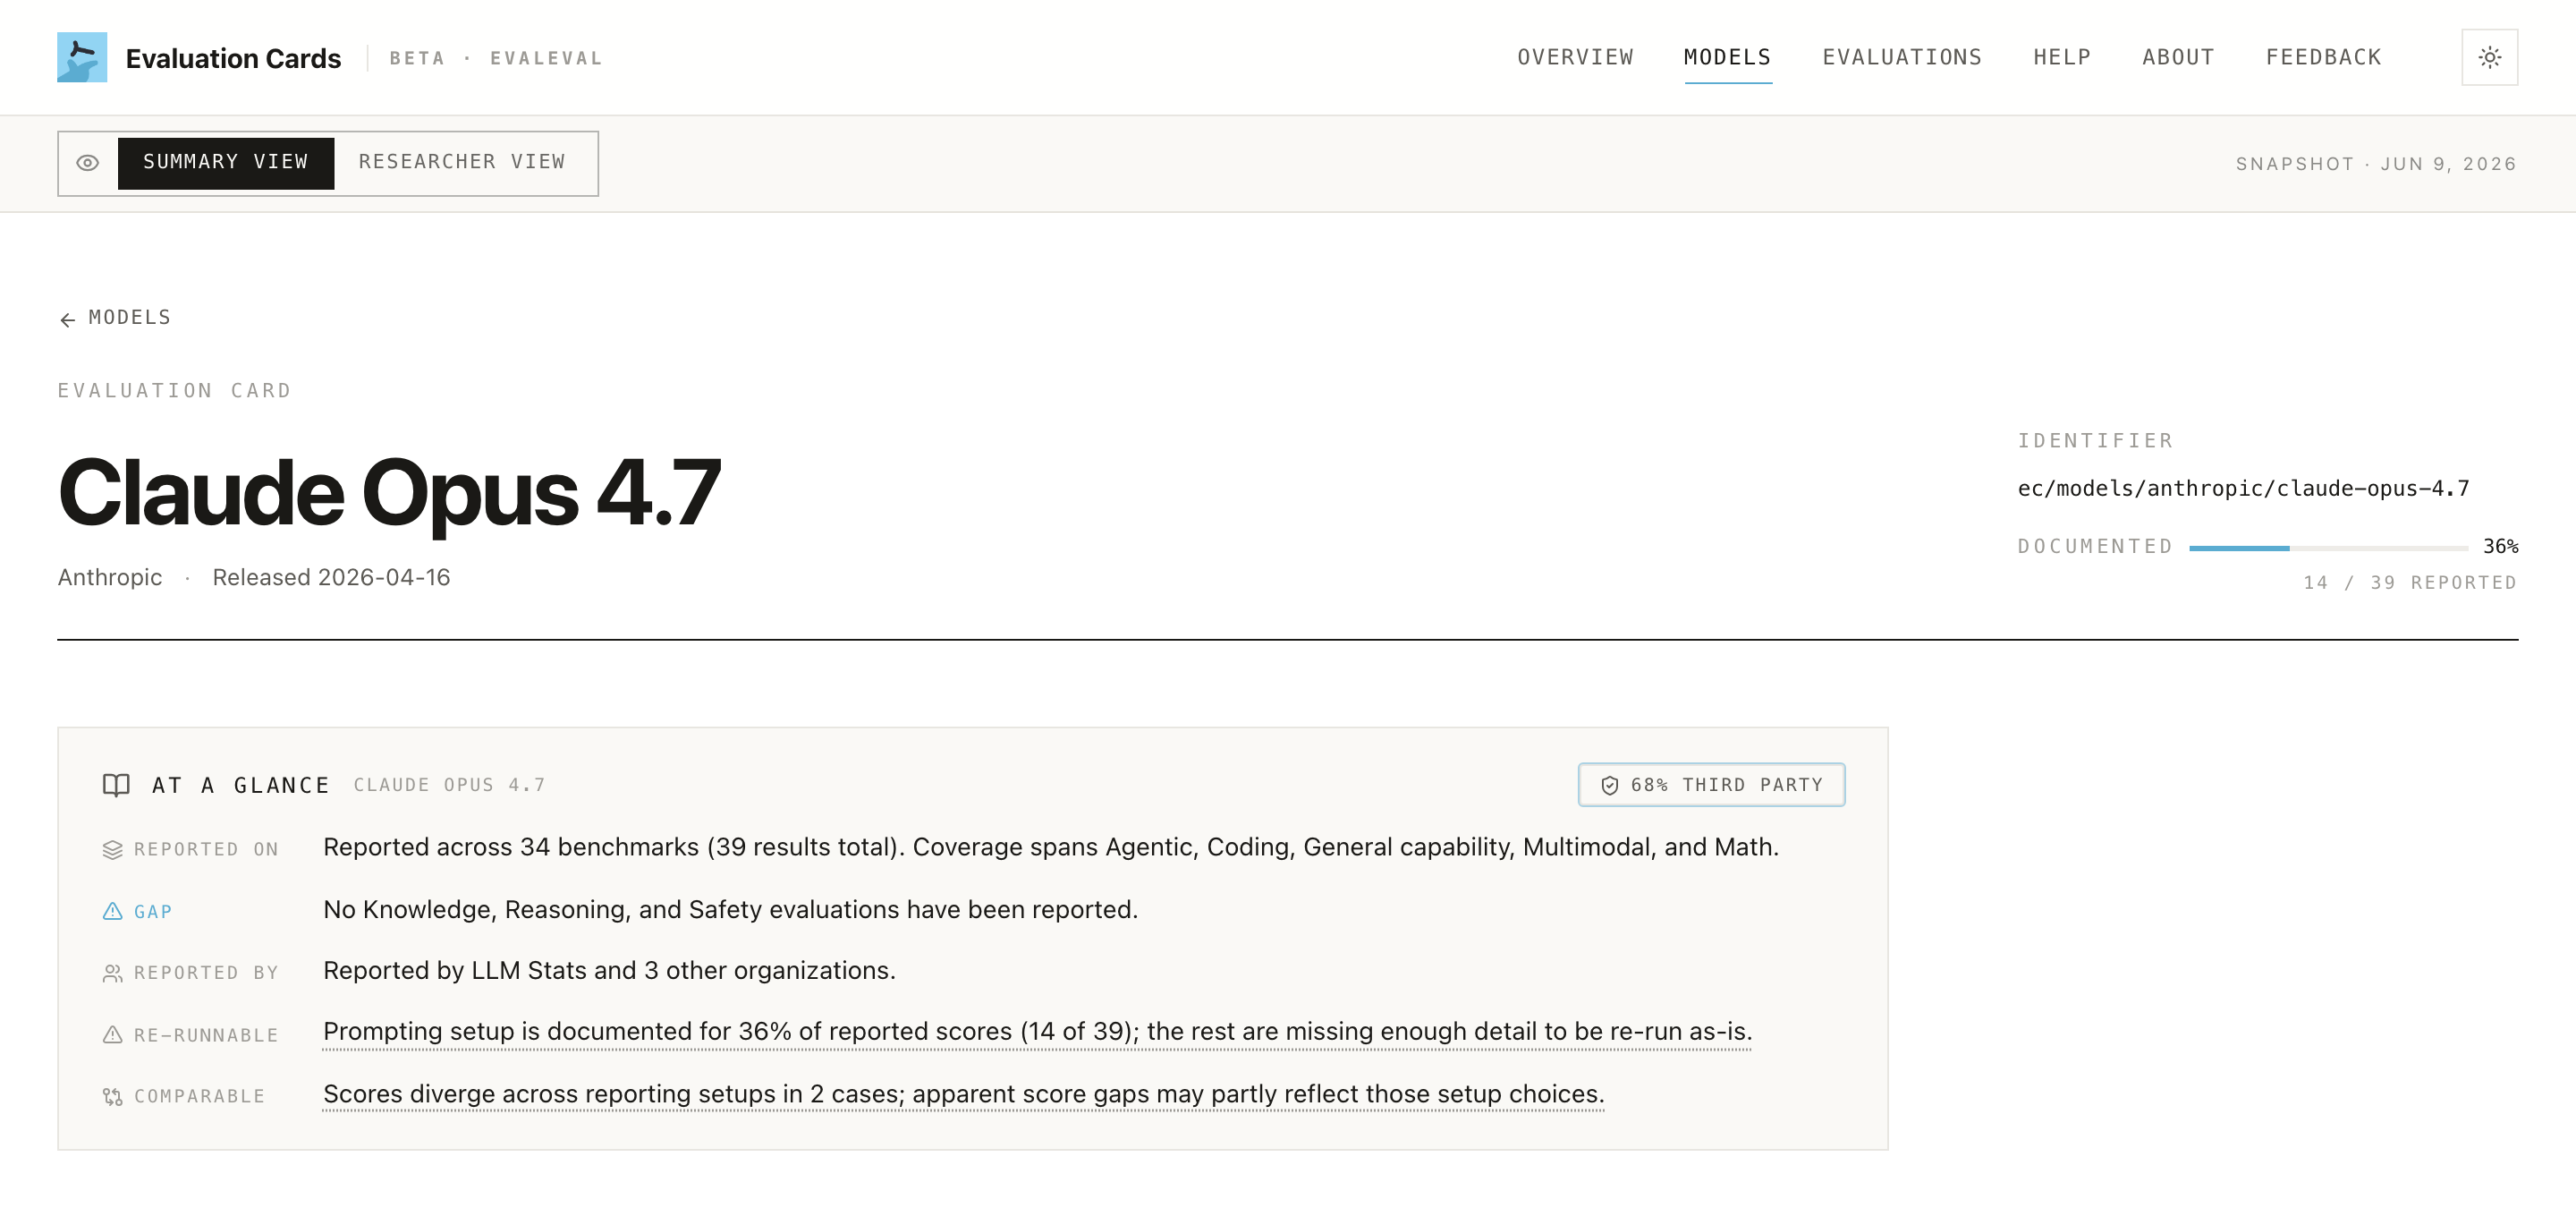Open the Help page
This screenshot has height=1208, width=2576.
[2061, 57]
